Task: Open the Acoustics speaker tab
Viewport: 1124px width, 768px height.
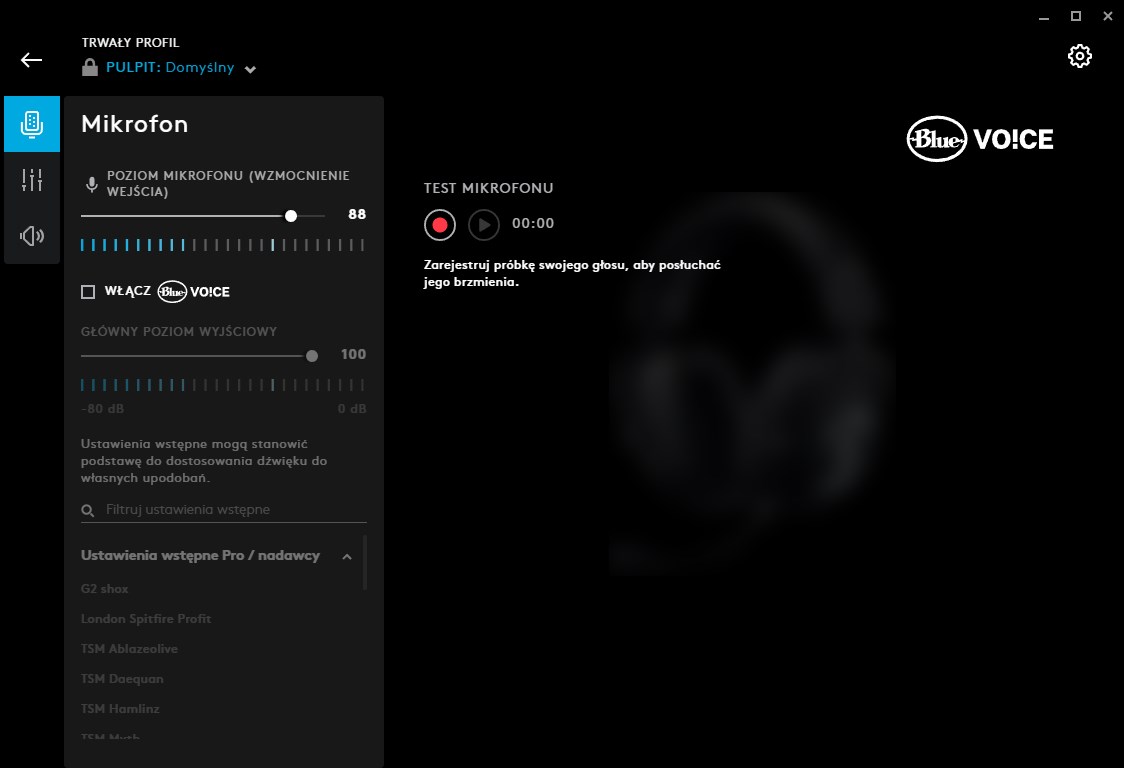Action: coord(32,236)
